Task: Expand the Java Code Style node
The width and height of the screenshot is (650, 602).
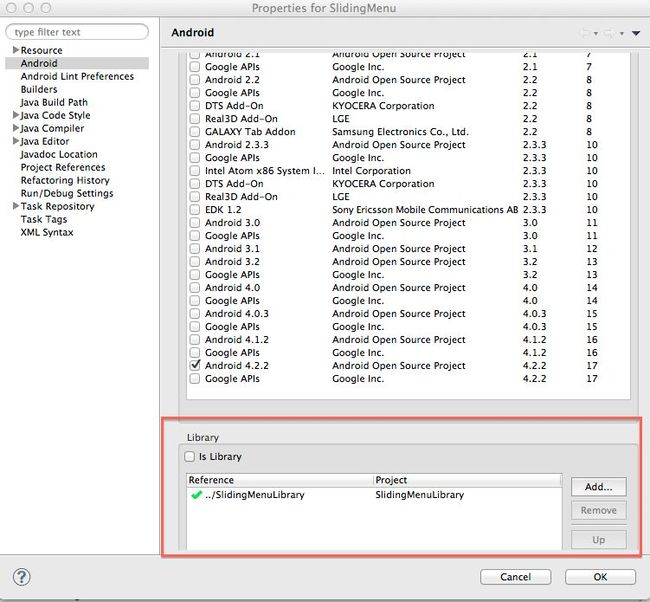Action: point(16,115)
